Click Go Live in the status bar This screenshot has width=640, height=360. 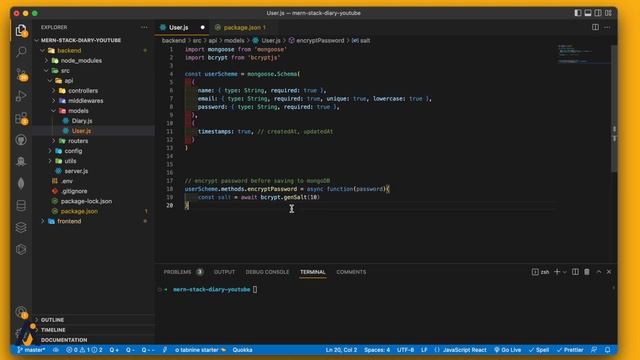click(507, 350)
